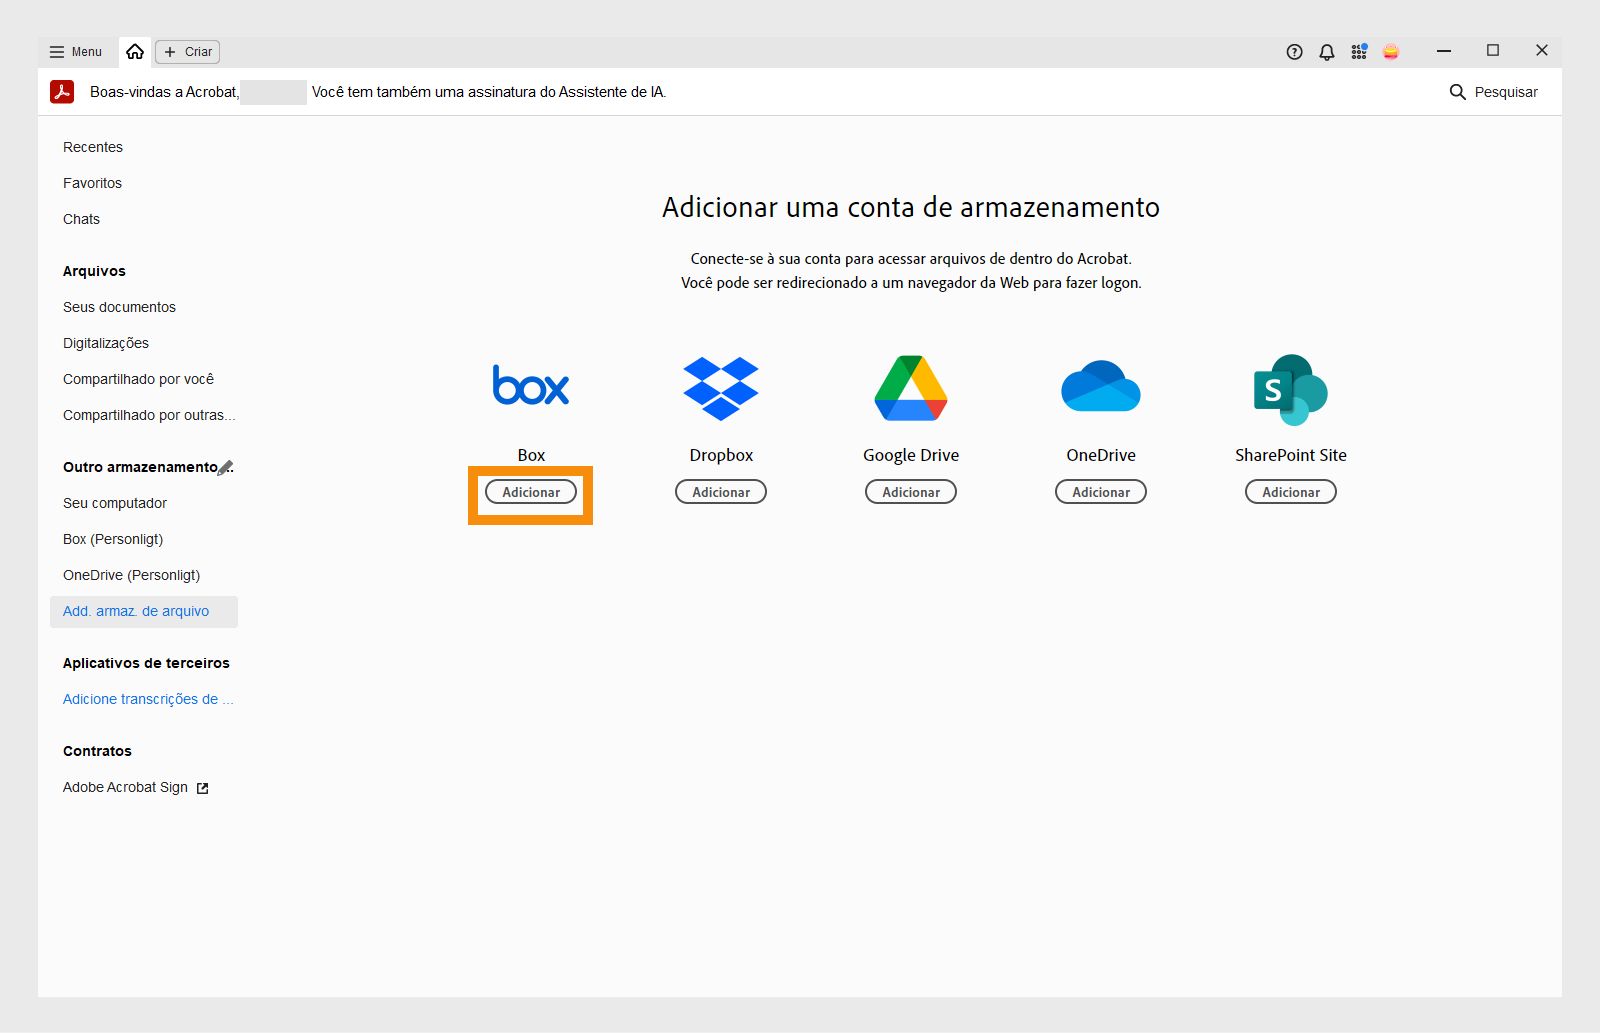Click the Criar button
Image resolution: width=1600 pixels, height=1033 pixels.
[x=187, y=51]
